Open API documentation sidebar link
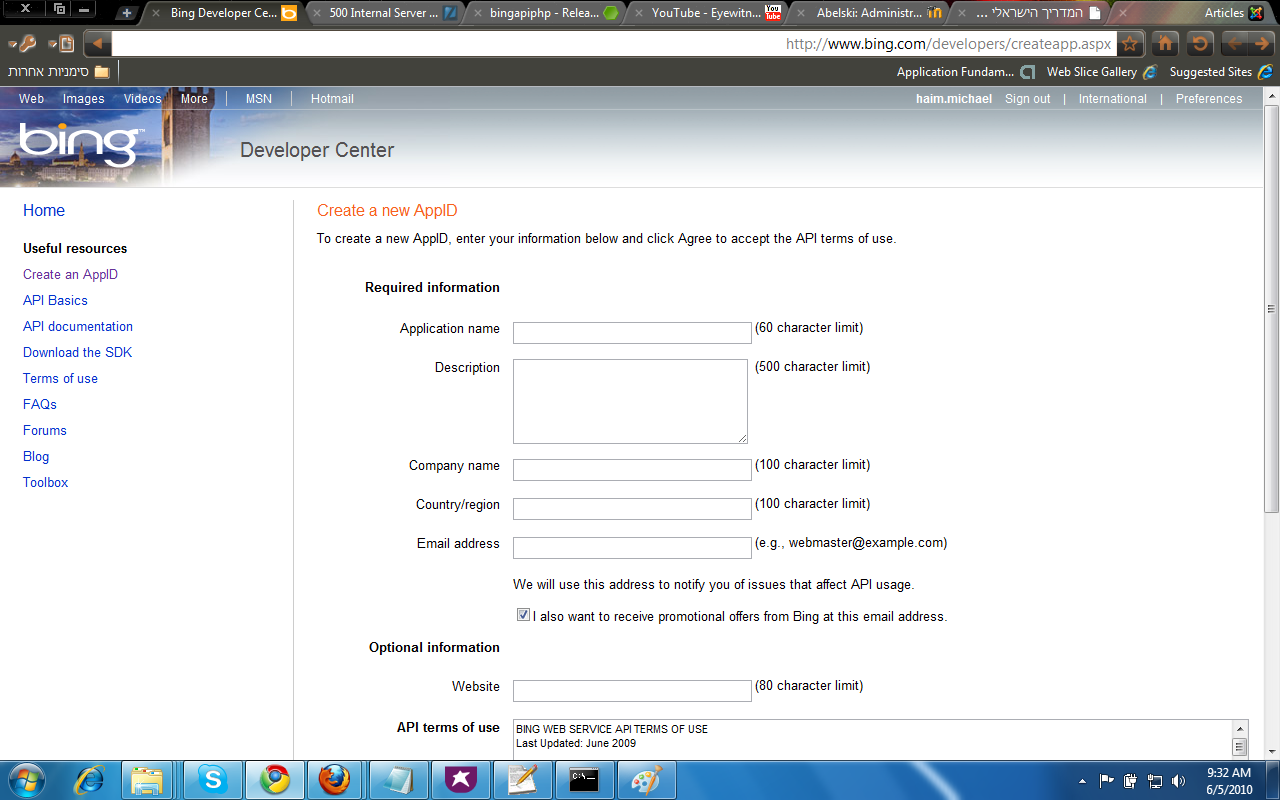The image size is (1280, 800). [x=78, y=326]
